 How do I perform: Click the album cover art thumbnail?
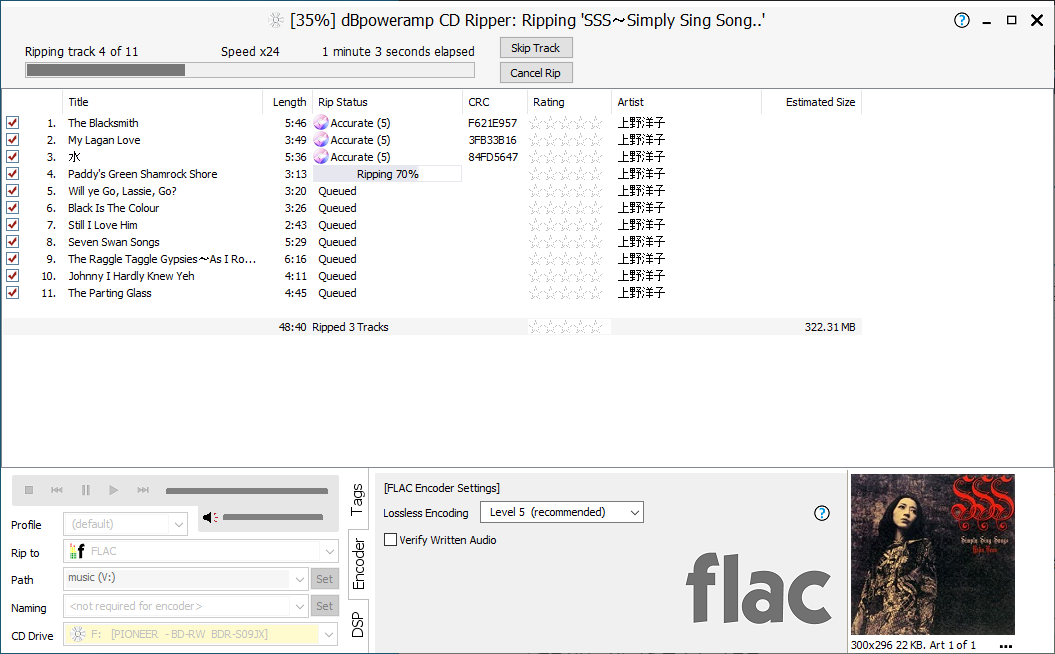(x=933, y=554)
